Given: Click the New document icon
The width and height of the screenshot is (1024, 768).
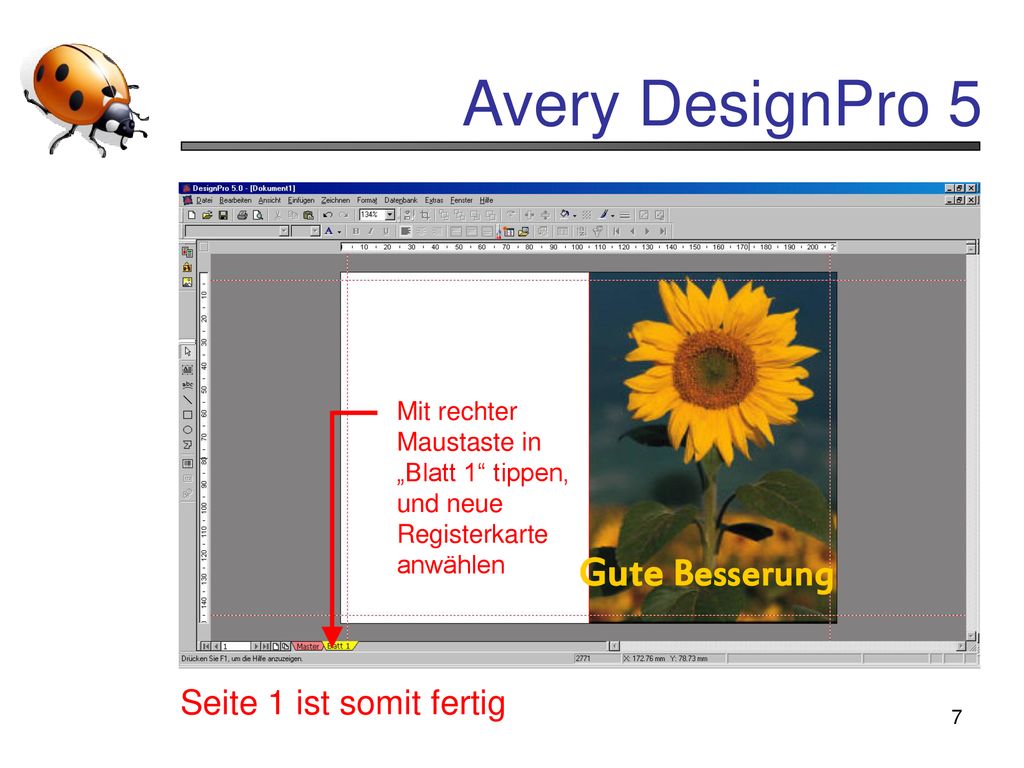Looking at the screenshot, I should (191, 215).
